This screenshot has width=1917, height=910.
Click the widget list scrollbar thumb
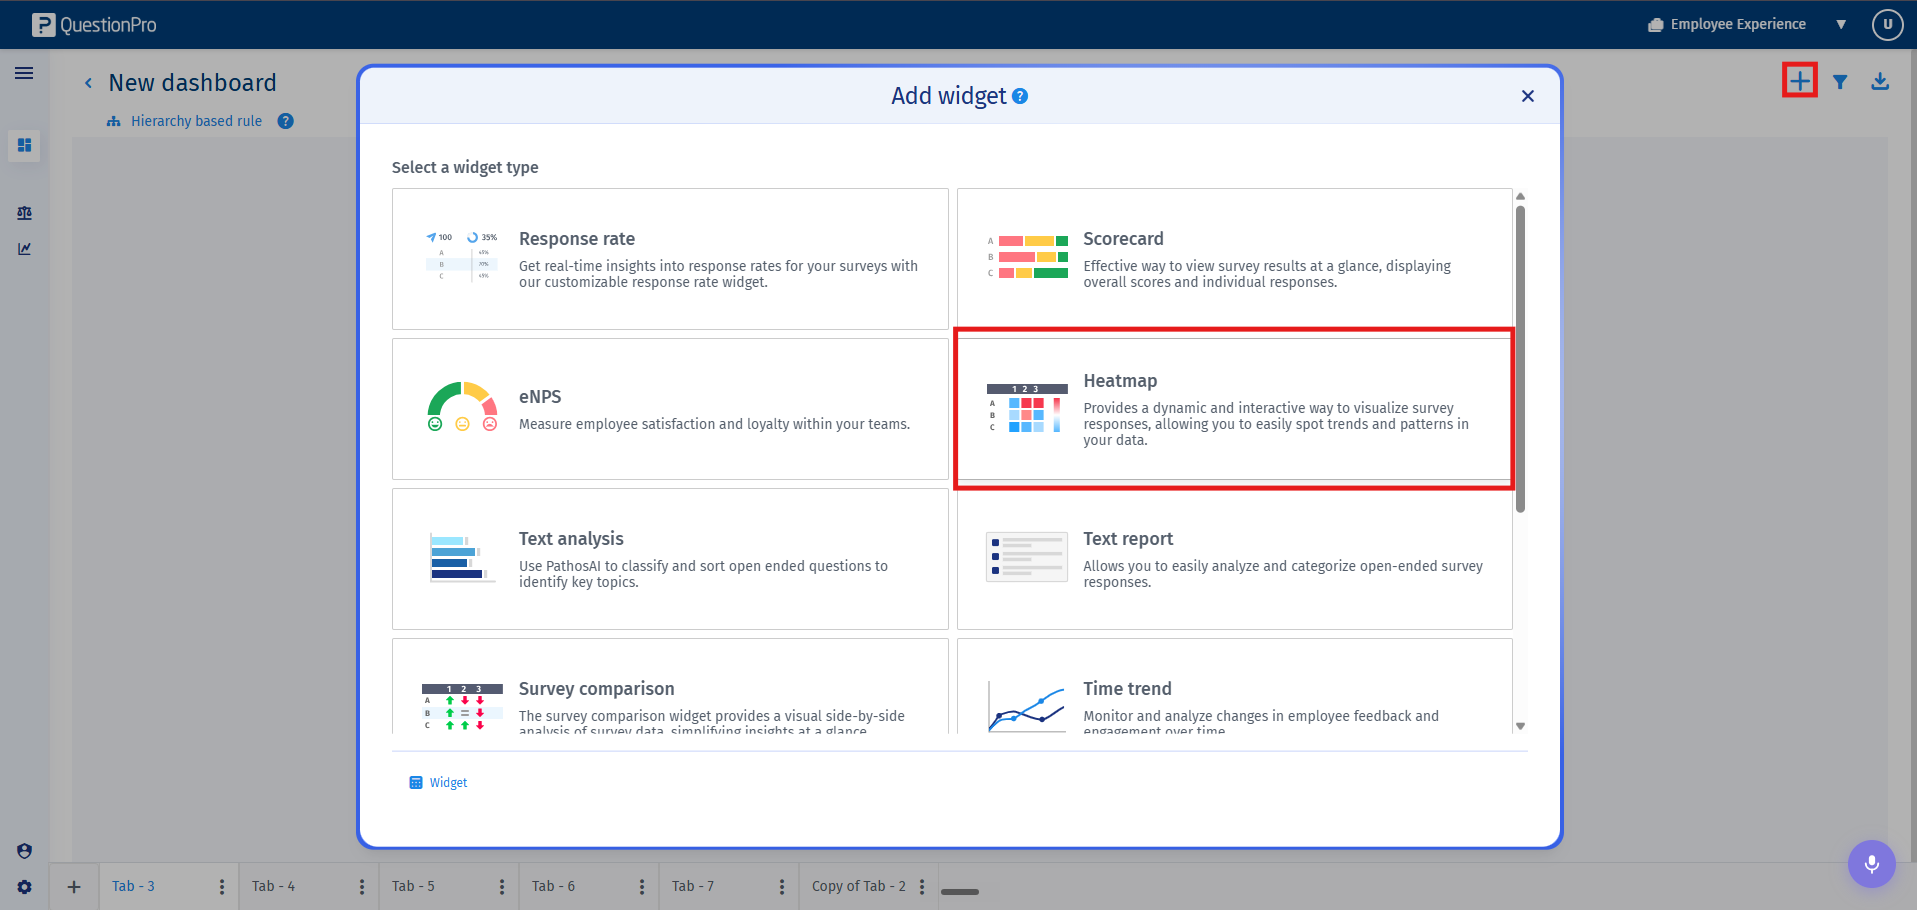pos(1521,359)
